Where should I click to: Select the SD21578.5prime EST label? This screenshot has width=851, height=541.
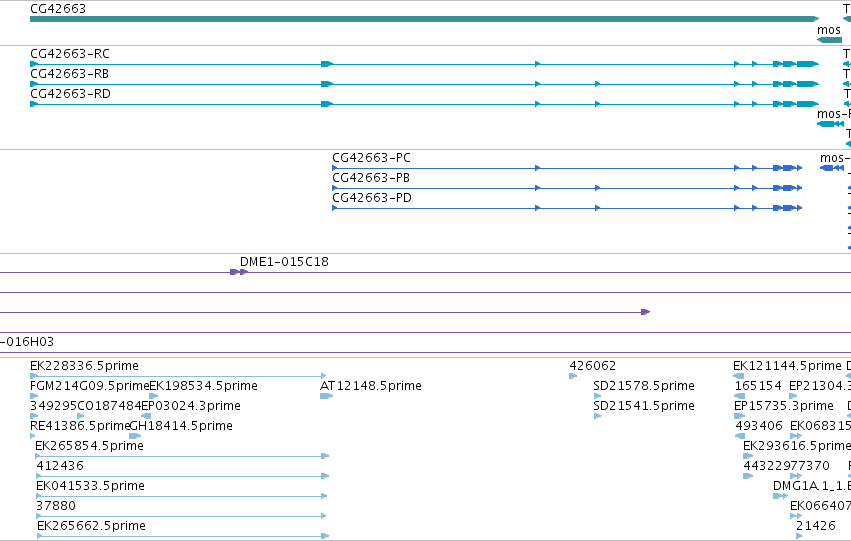[x=644, y=386]
